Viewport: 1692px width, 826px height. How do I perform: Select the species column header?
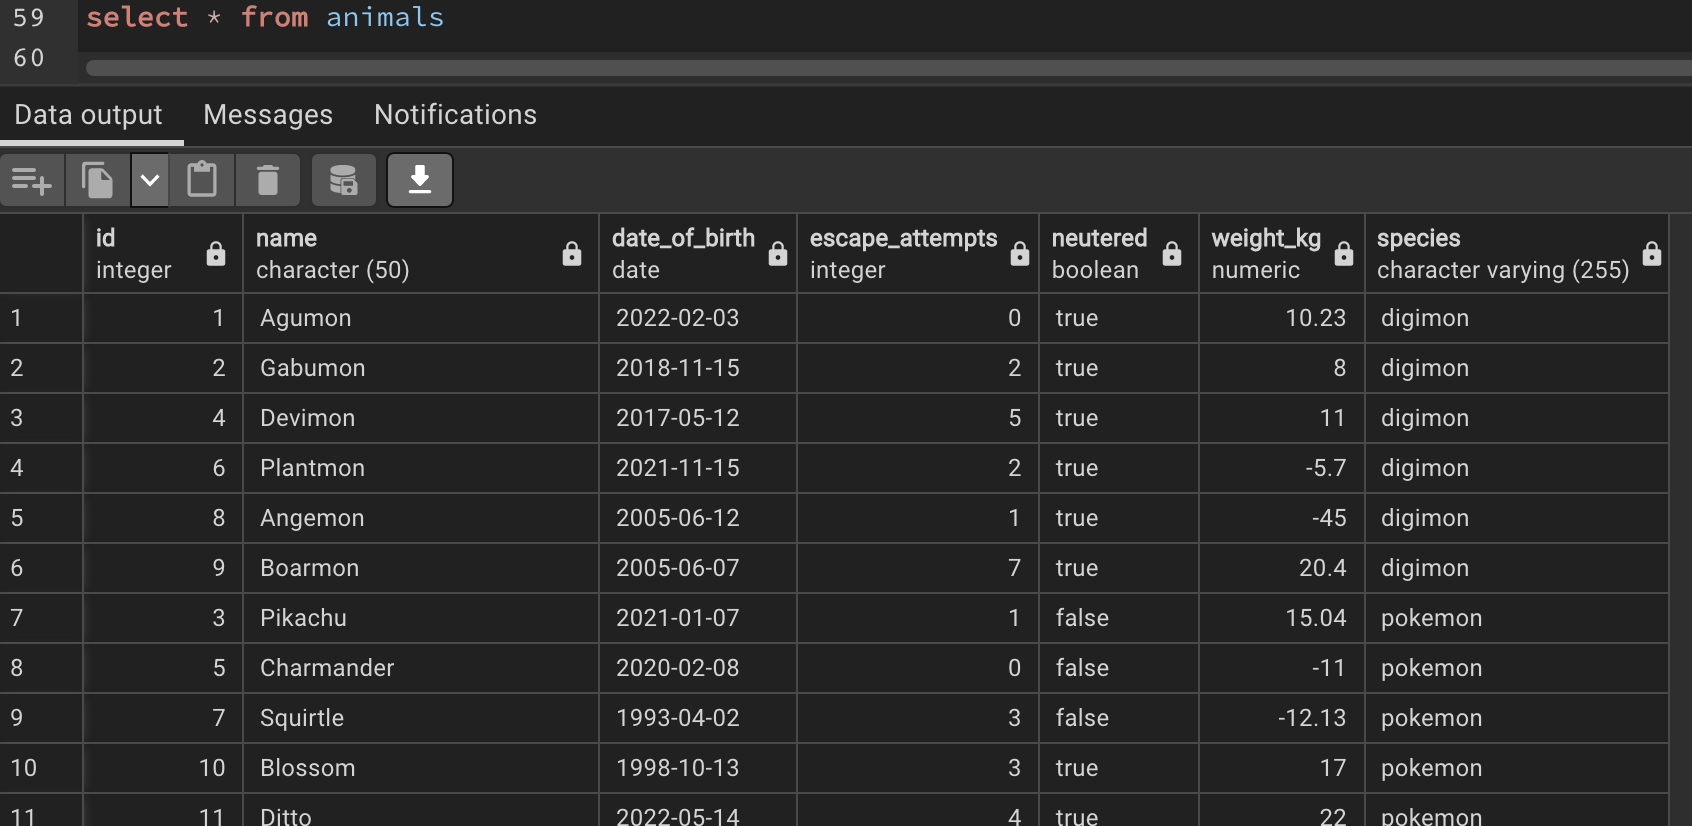click(1517, 254)
